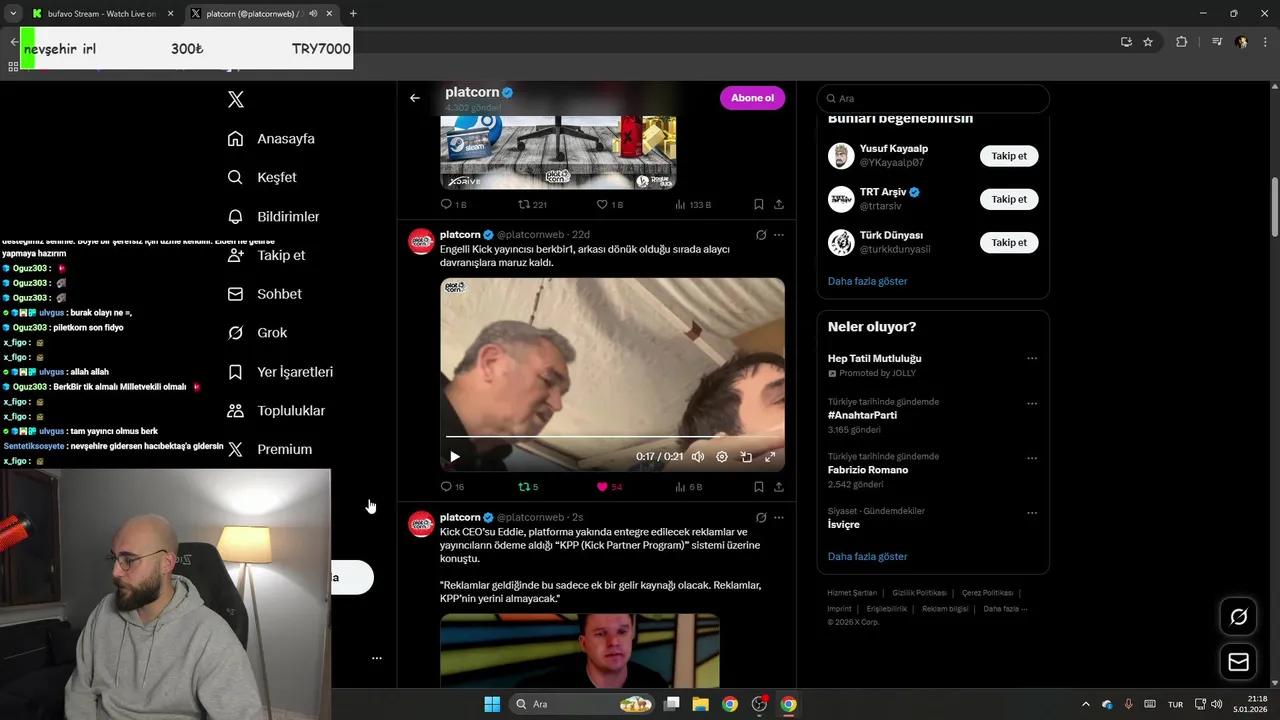Open the Windows Start menu

(492, 704)
